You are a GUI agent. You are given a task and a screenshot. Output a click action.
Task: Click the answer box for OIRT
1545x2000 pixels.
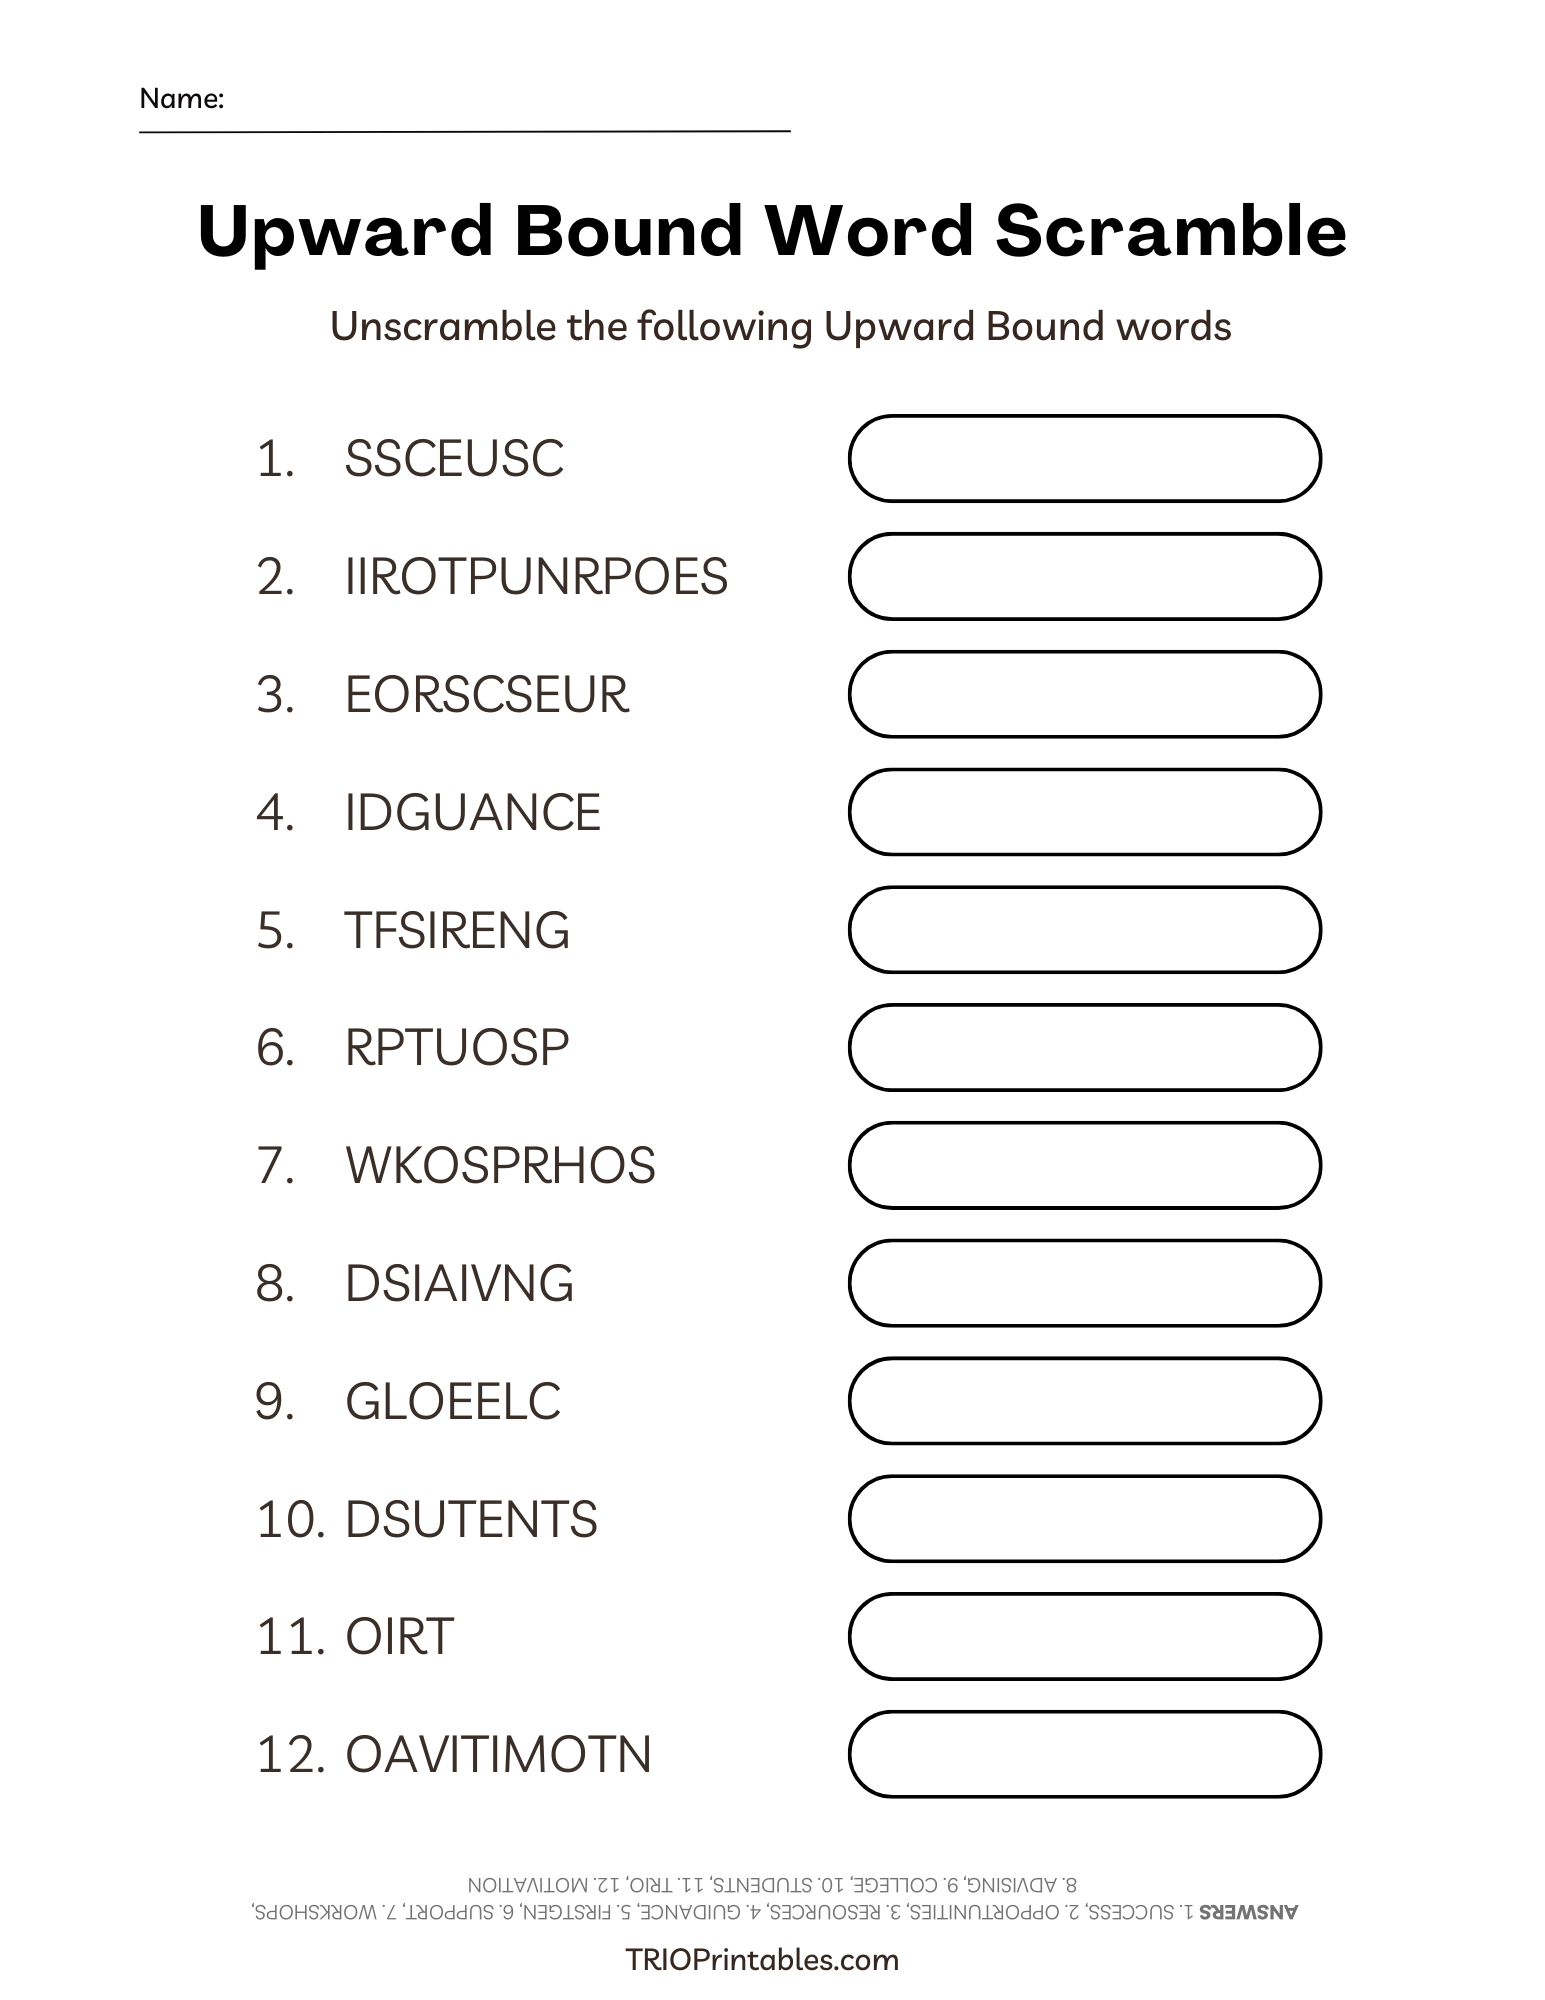coord(1084,1636)
